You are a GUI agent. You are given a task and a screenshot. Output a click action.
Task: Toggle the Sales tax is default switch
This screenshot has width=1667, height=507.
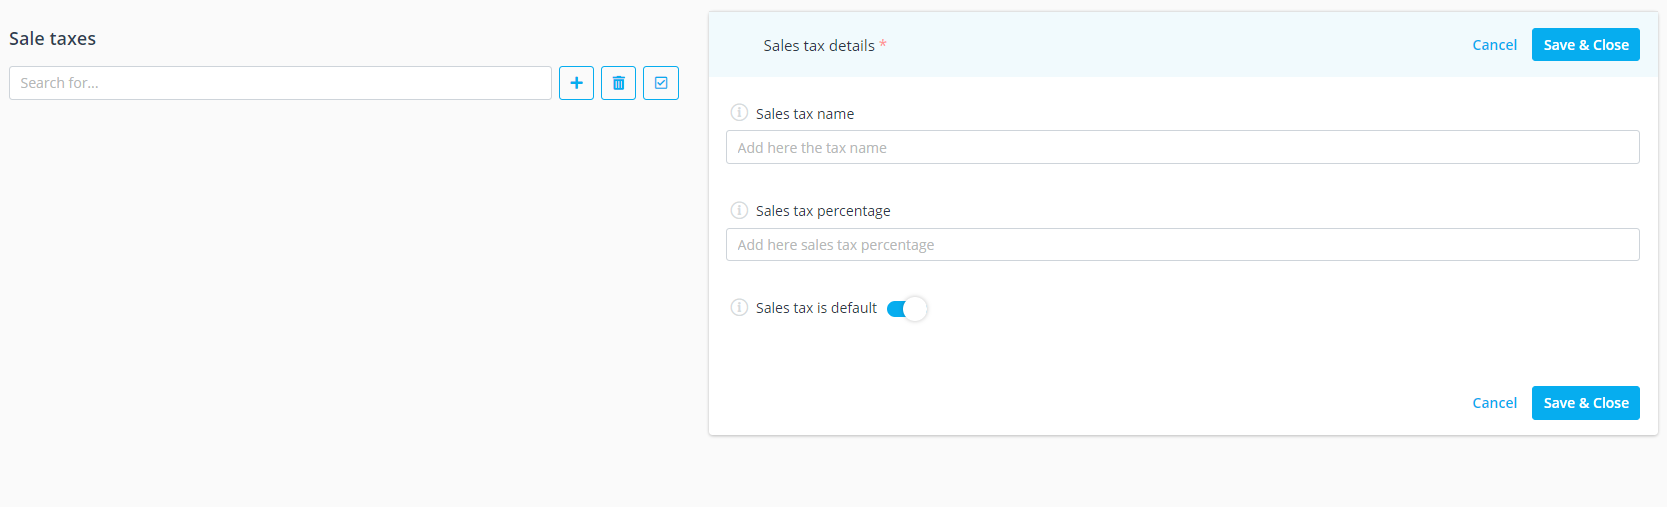pyautogui.click(x=907, y=309)
